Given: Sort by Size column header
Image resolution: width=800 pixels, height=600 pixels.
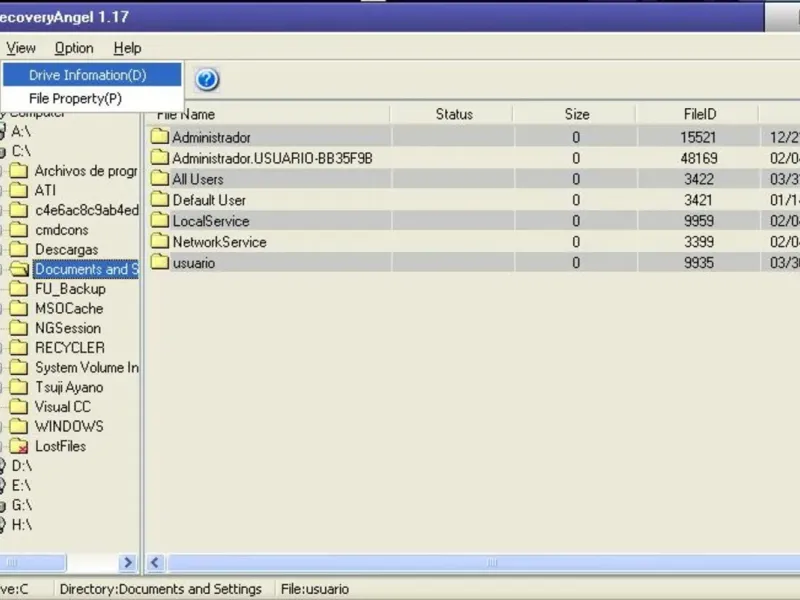Looking at the screenshot, I should click(x=575, y=114).
